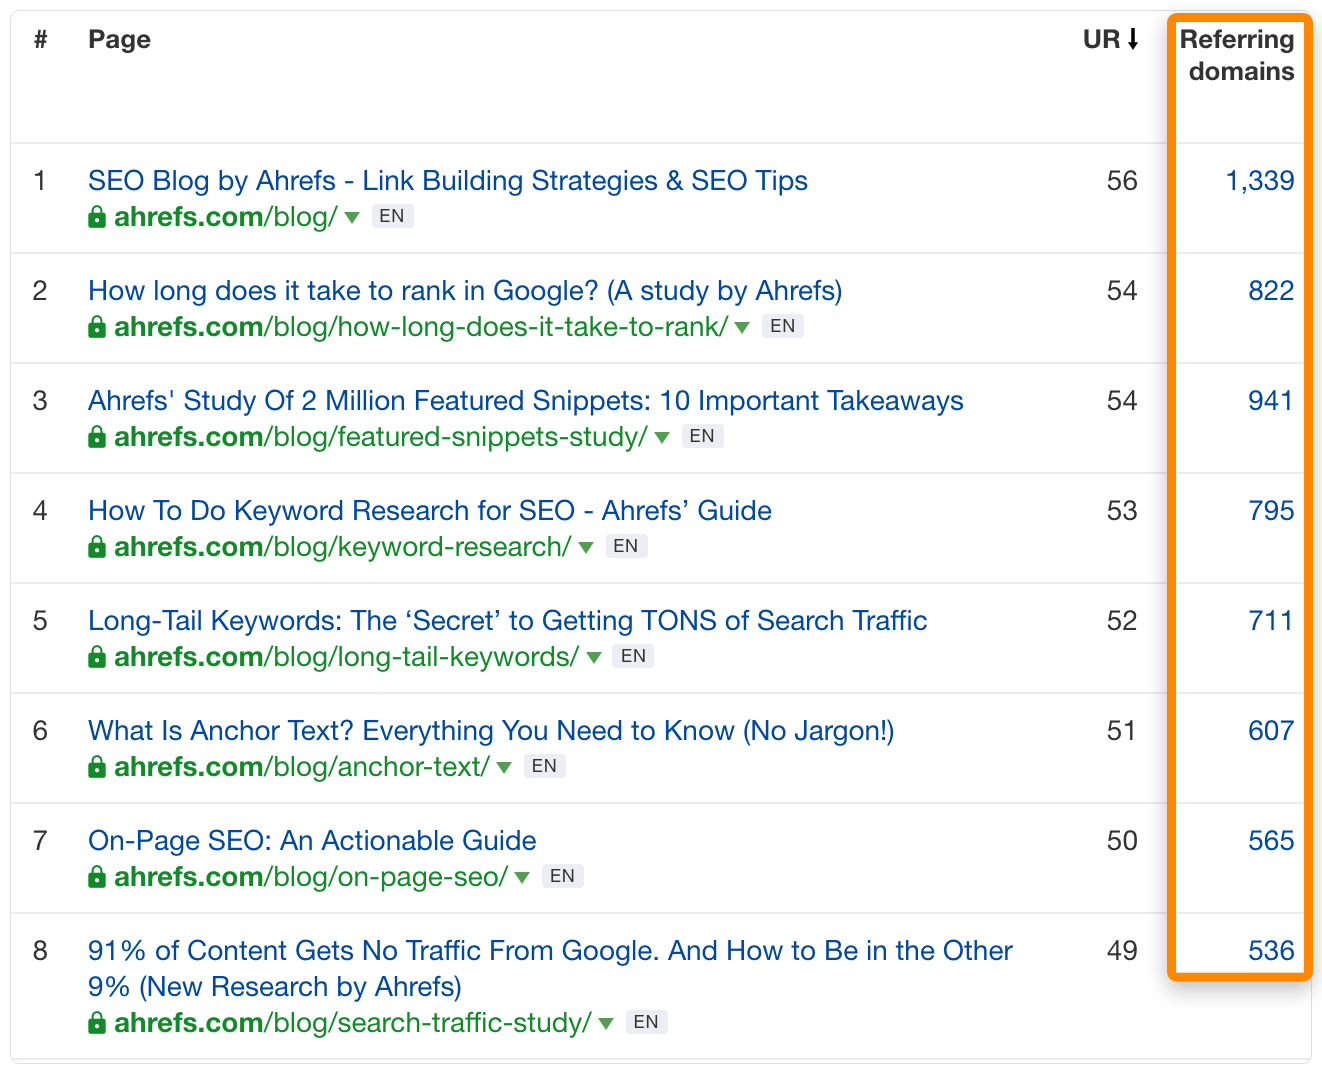This screenshot has height=1074, width=1322.
Task: Open the 536 referring domains link
Action: [x=1270, y=951]
